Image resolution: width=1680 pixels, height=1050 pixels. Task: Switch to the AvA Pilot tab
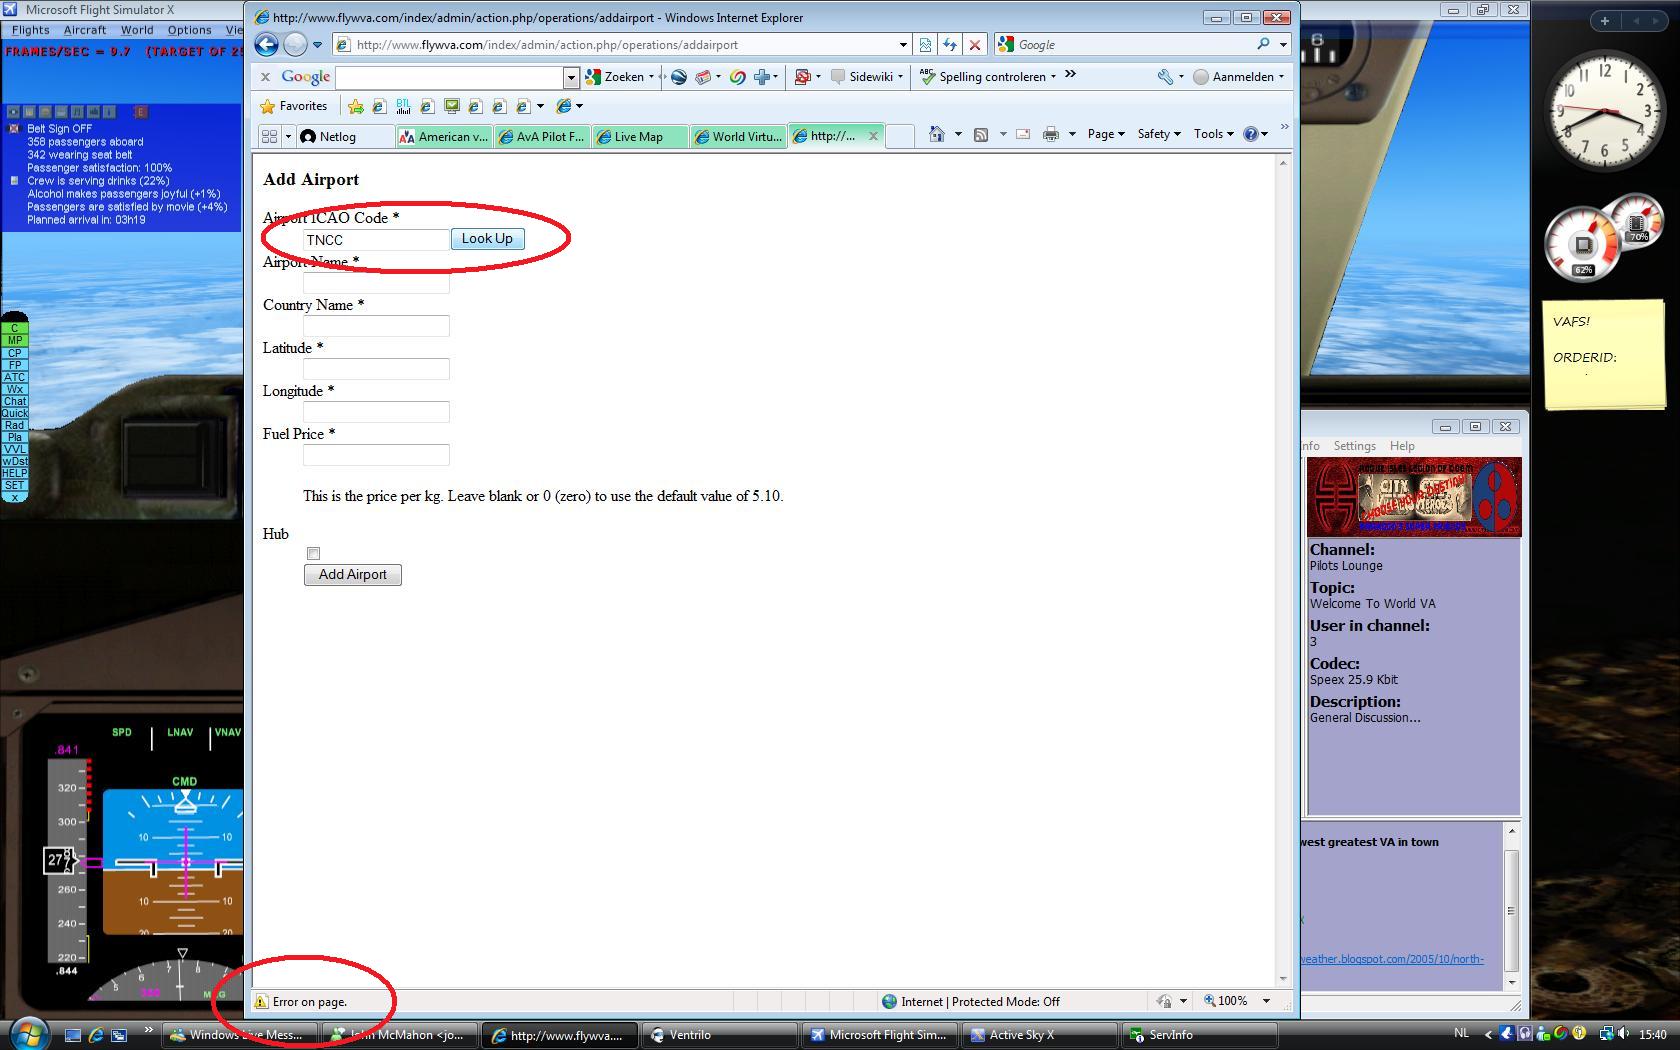pyautogui.click(x=542, y=137)
